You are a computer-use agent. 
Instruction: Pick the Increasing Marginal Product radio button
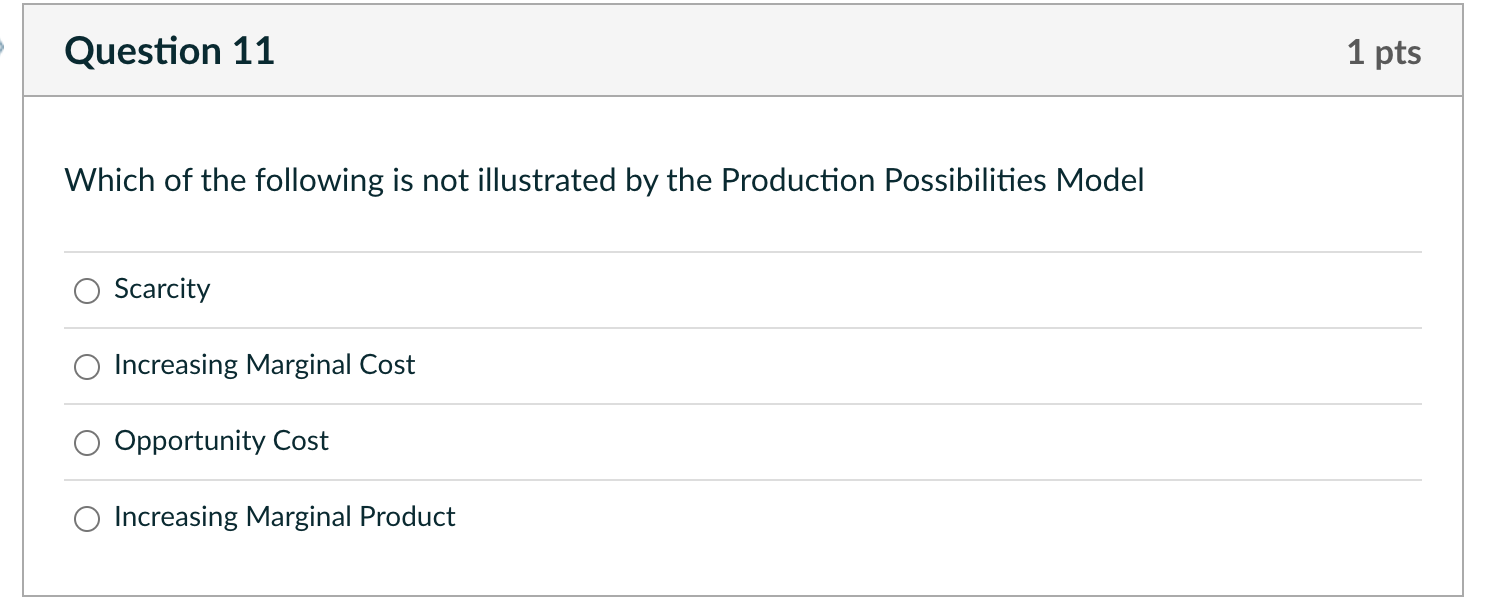(x=87, y=519)
